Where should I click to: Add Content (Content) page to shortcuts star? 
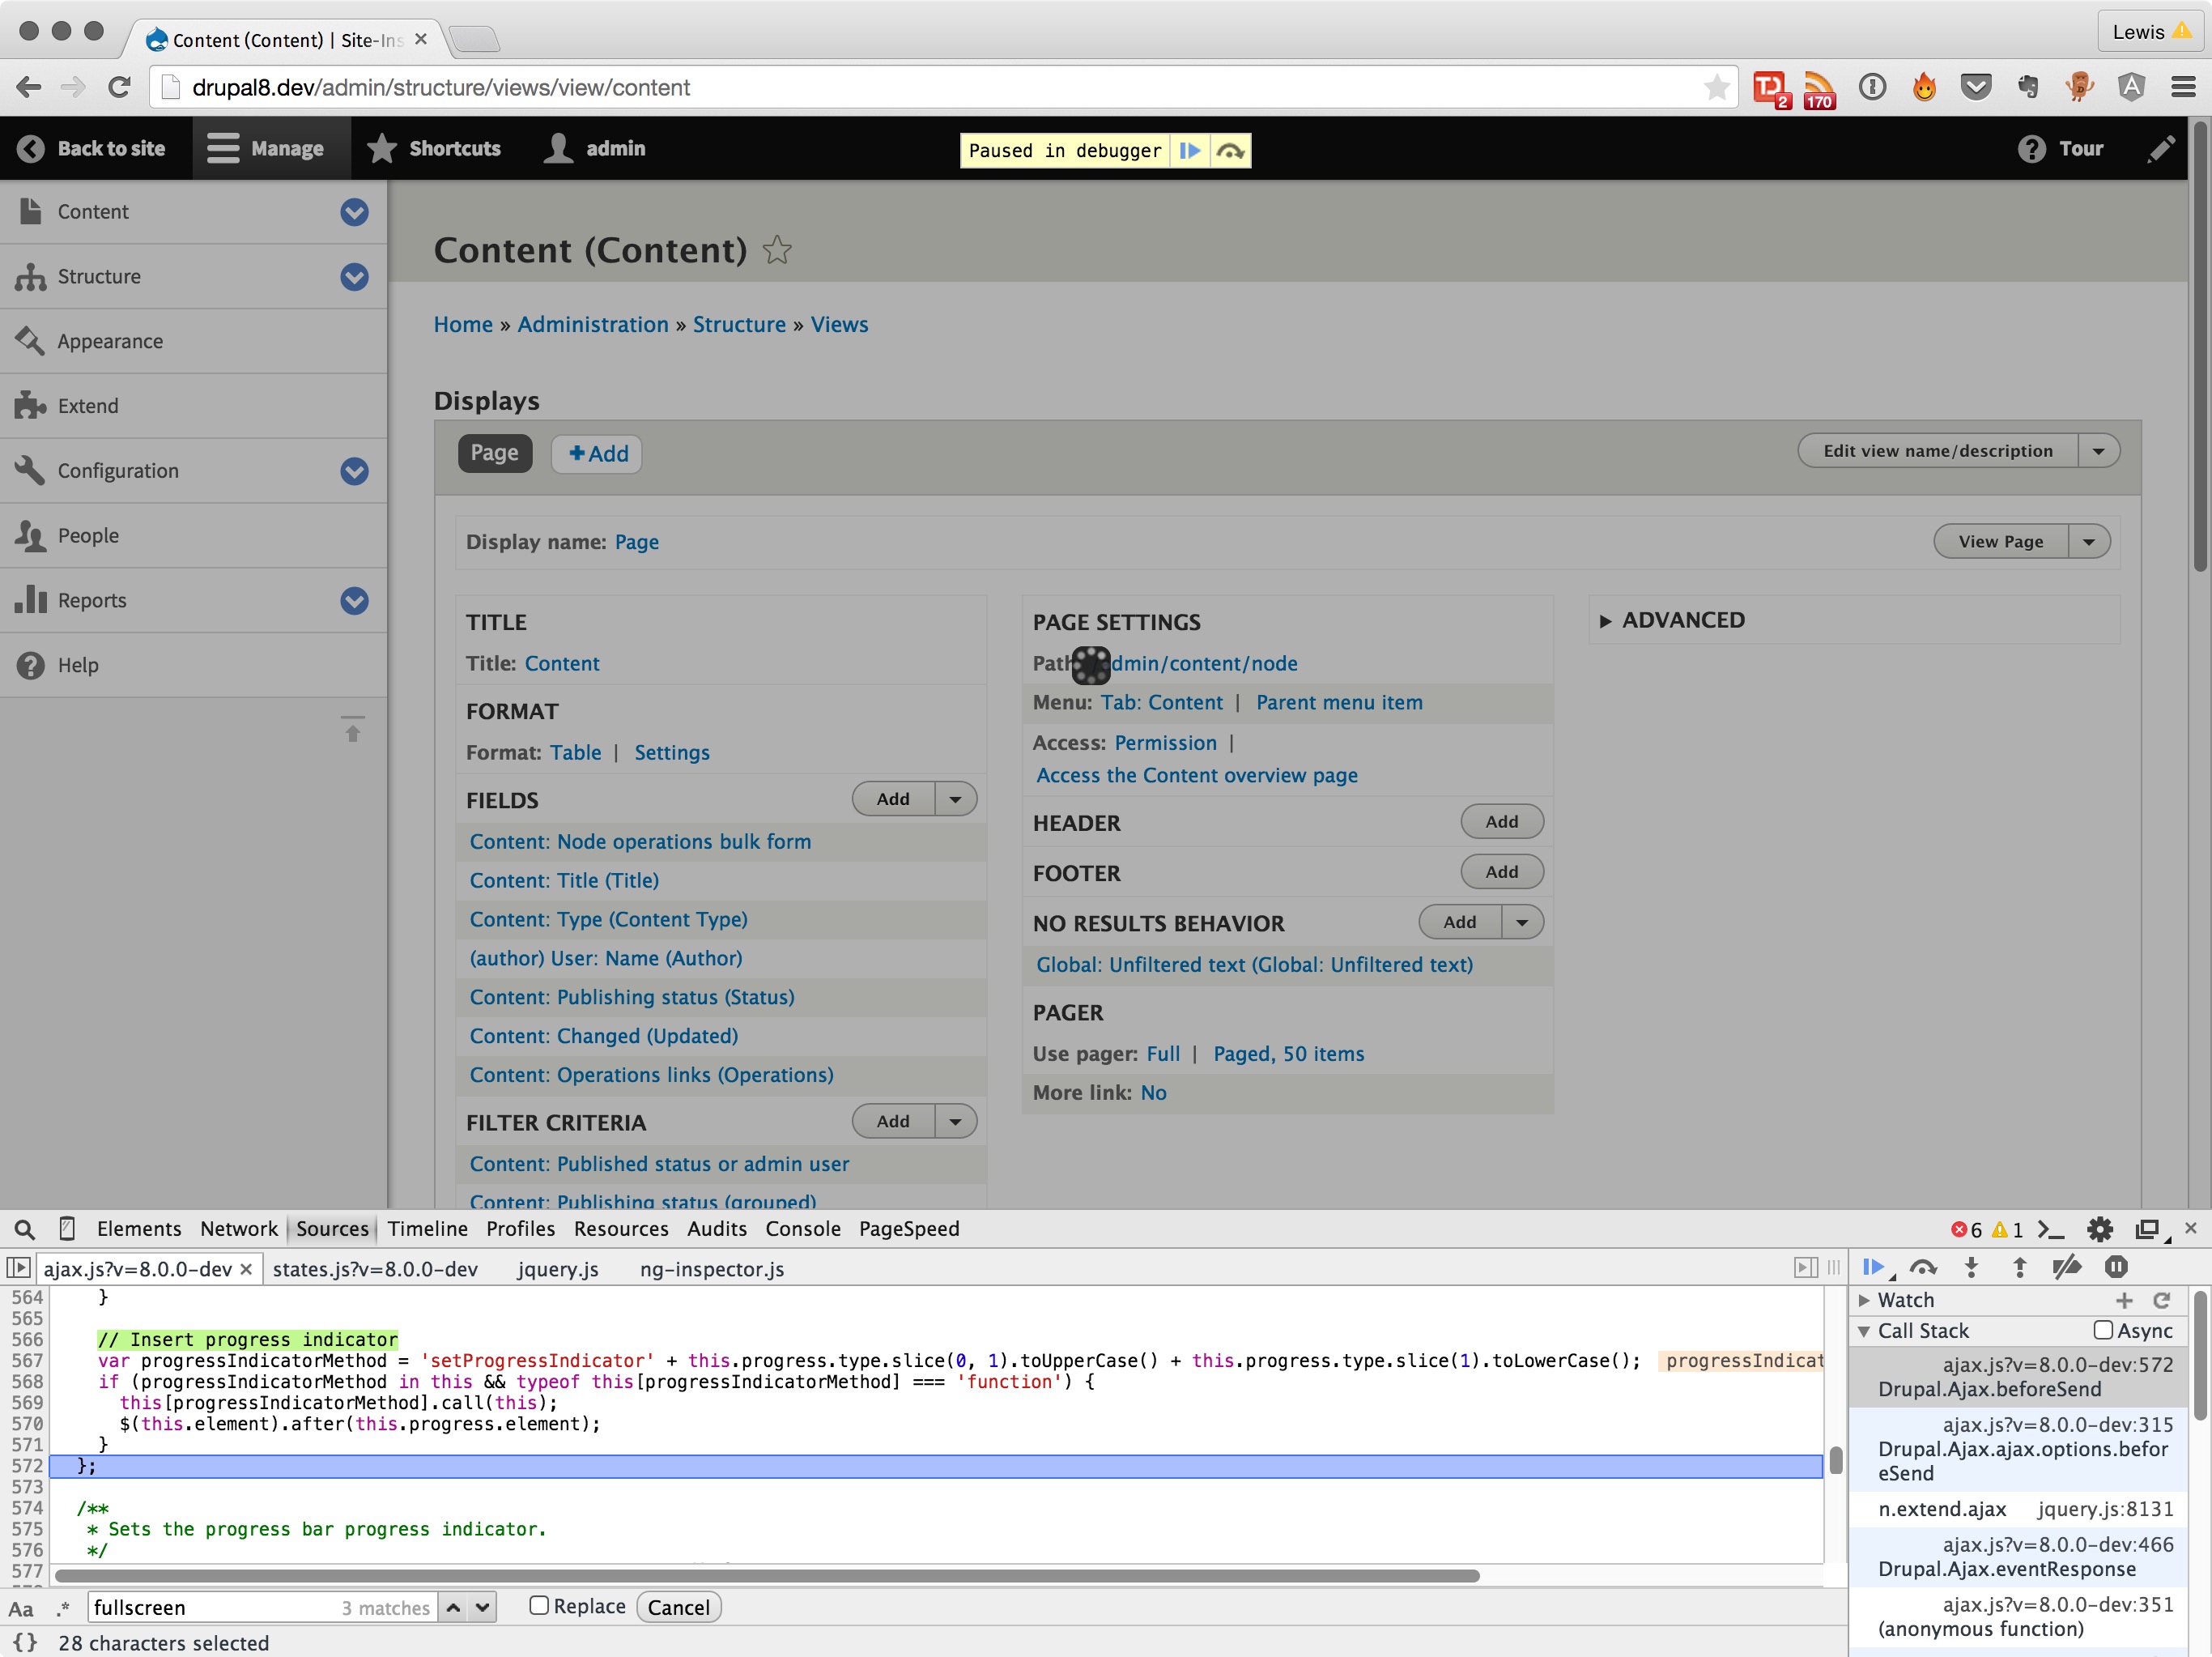(x=777, y=249)
